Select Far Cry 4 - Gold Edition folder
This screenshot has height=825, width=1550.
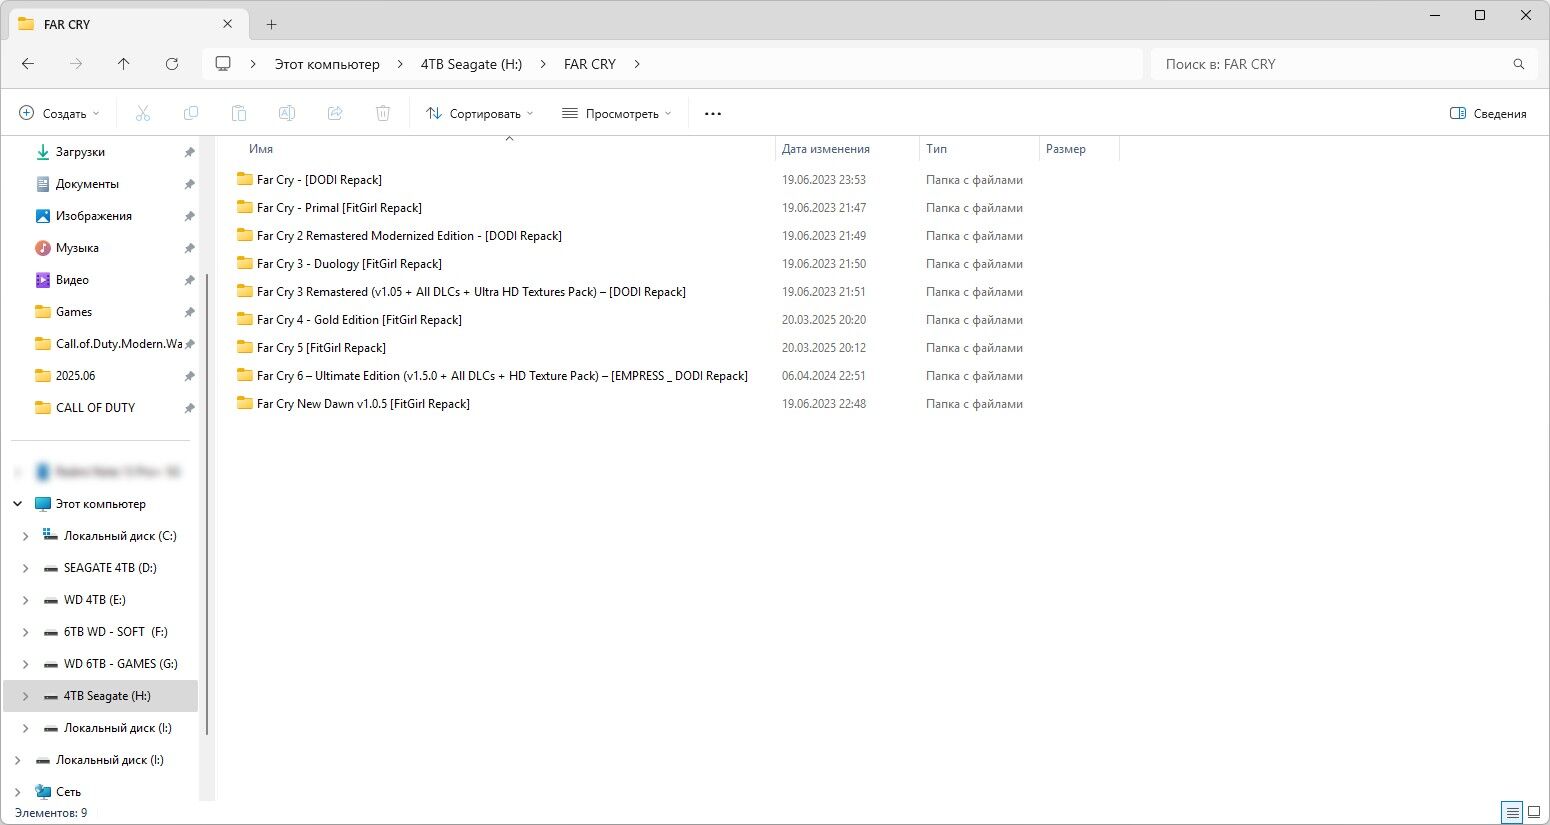click(x=359, y=320)
